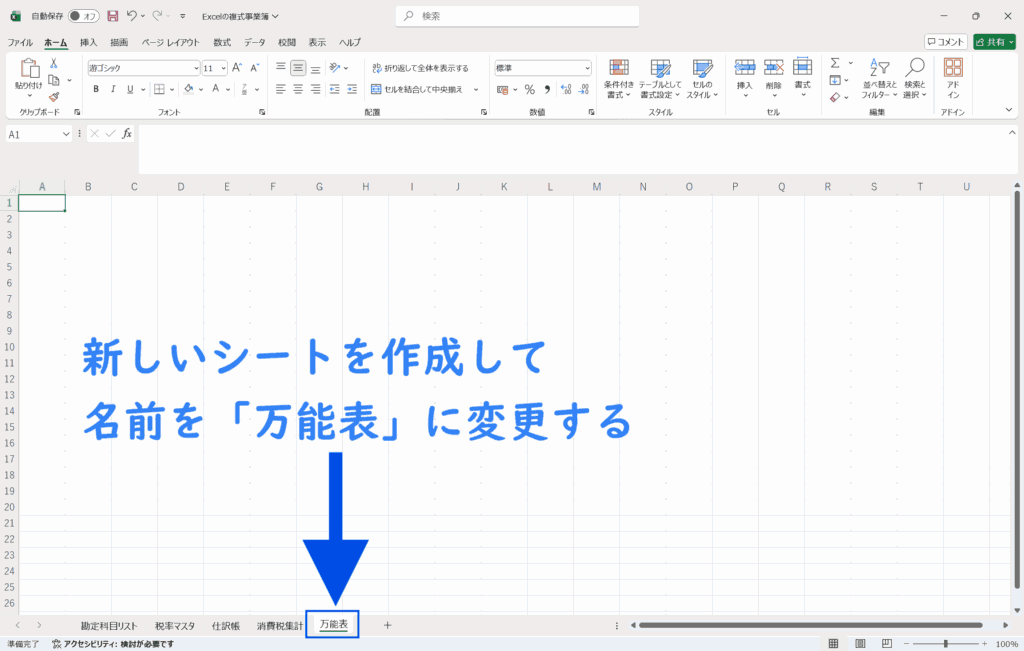Click the zoom slider in status bar

point(946,644)
